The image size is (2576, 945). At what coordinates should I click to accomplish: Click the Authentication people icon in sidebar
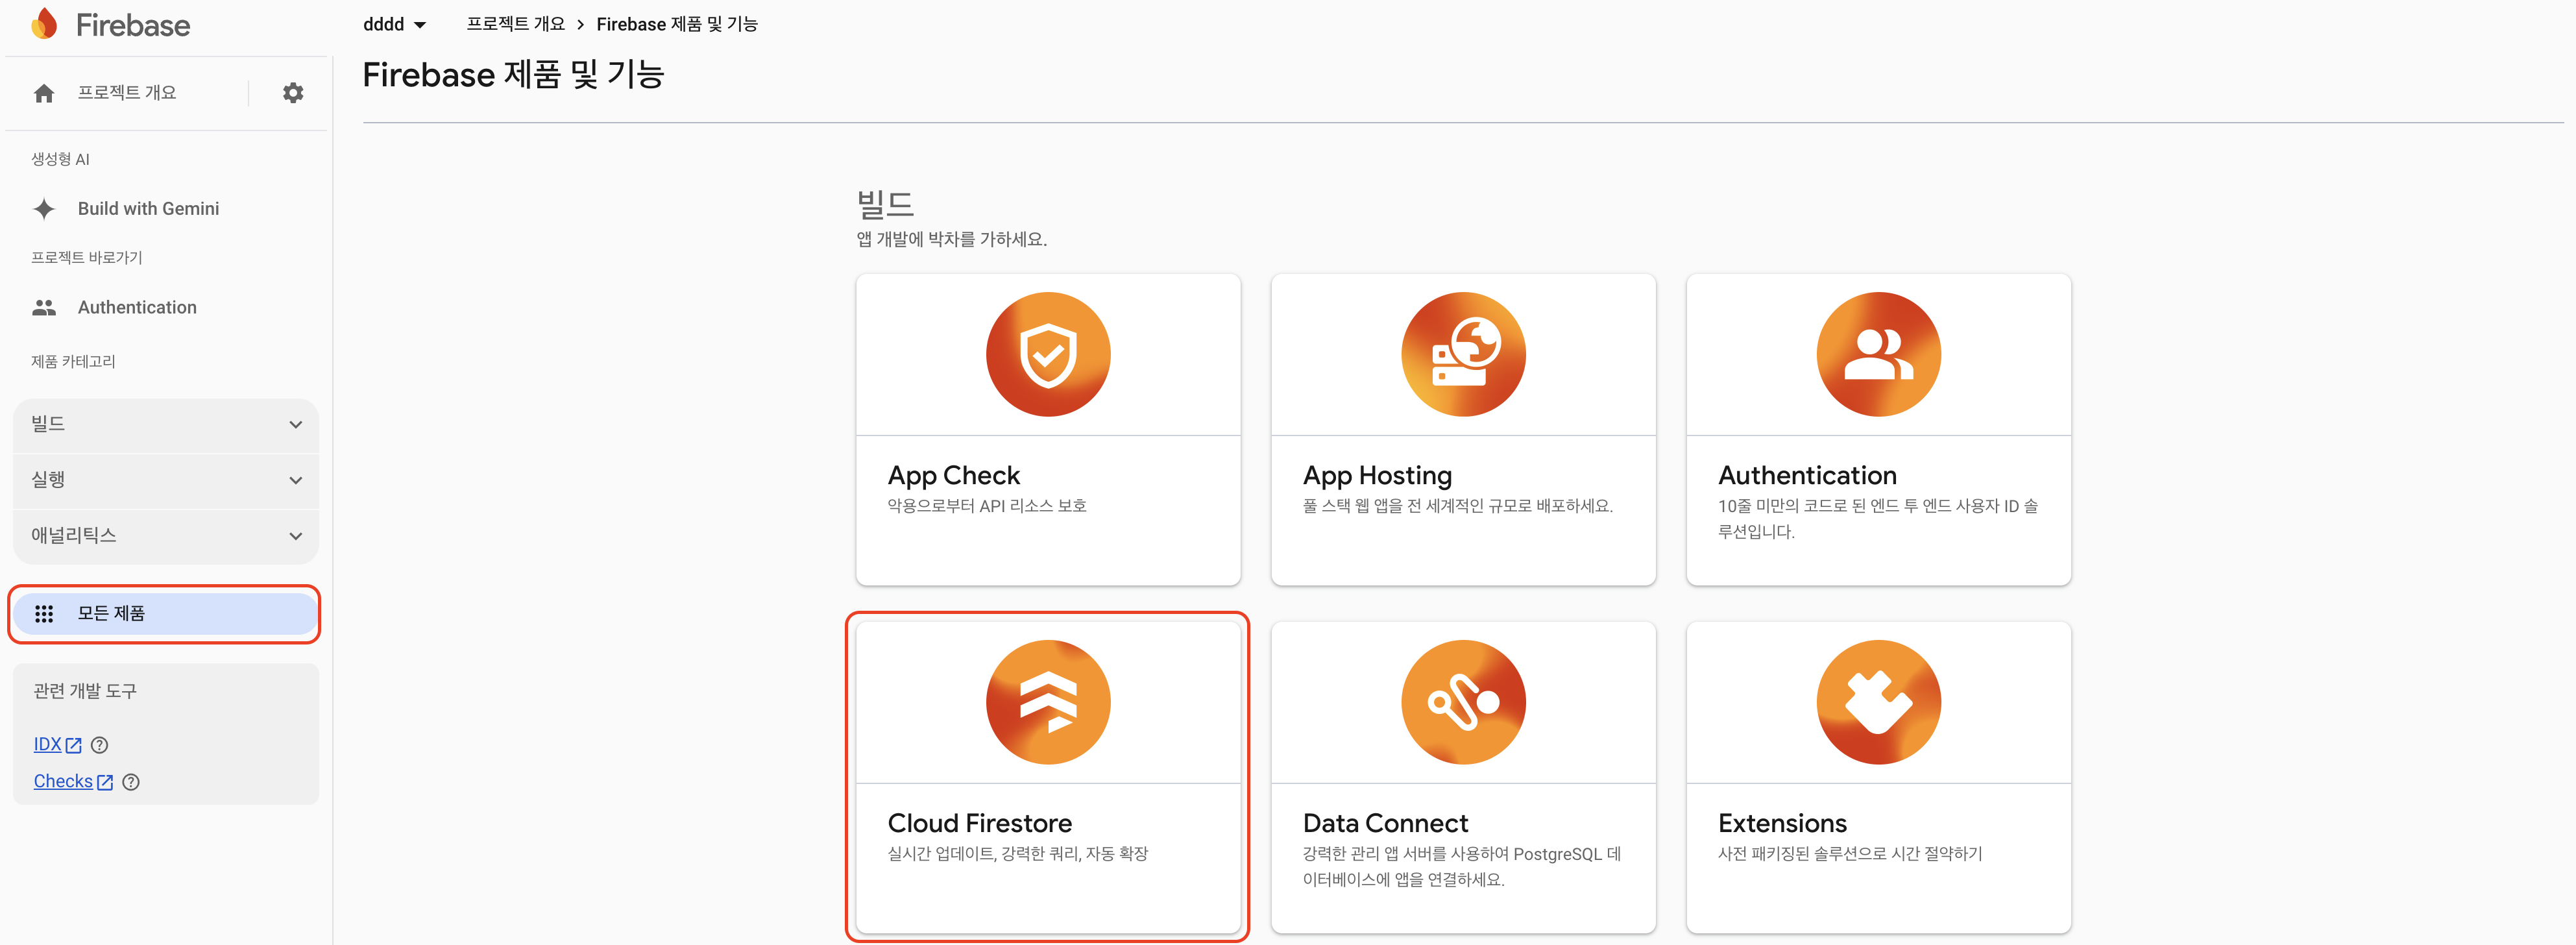coord(44,308)
